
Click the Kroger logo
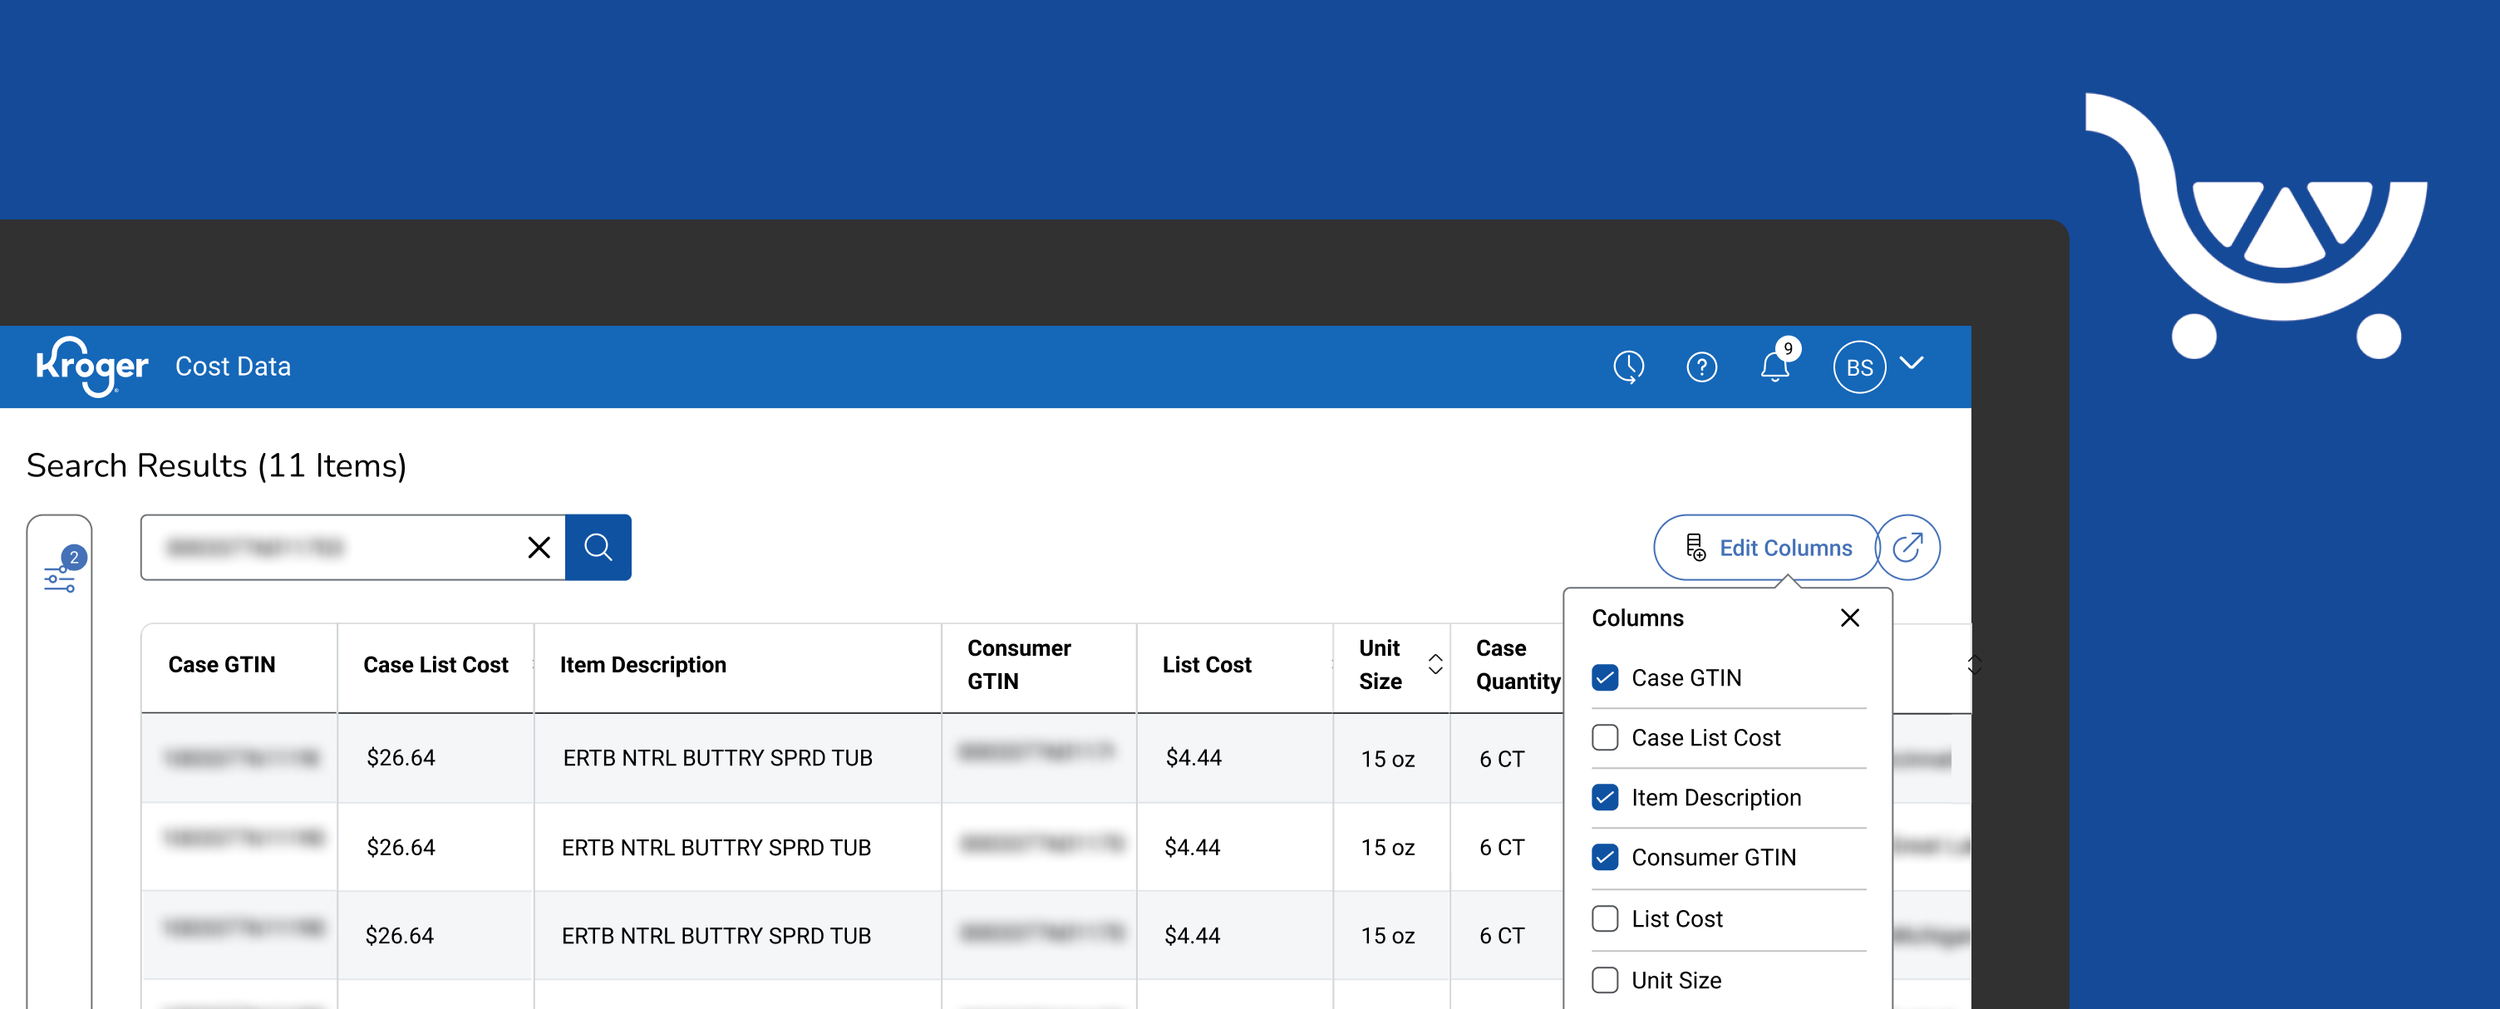coord(92,367)
